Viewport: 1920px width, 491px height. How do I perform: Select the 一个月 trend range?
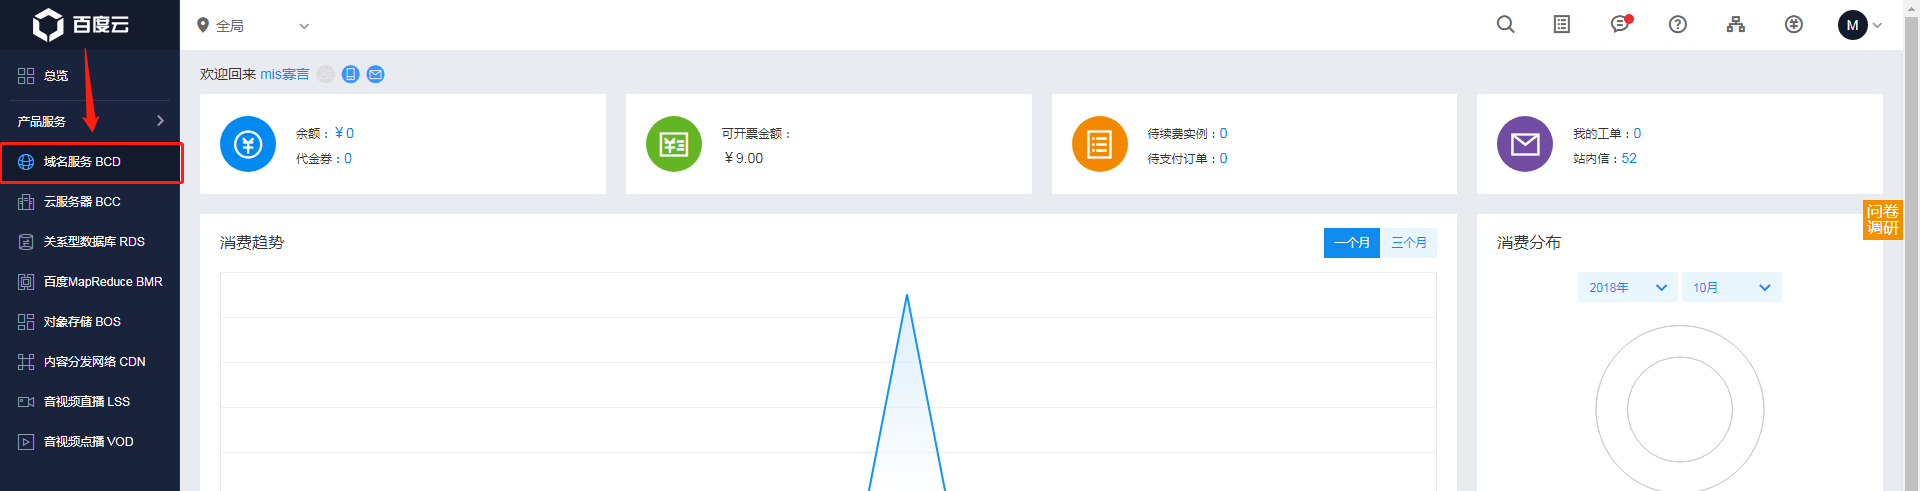[x=1352, y=243]
